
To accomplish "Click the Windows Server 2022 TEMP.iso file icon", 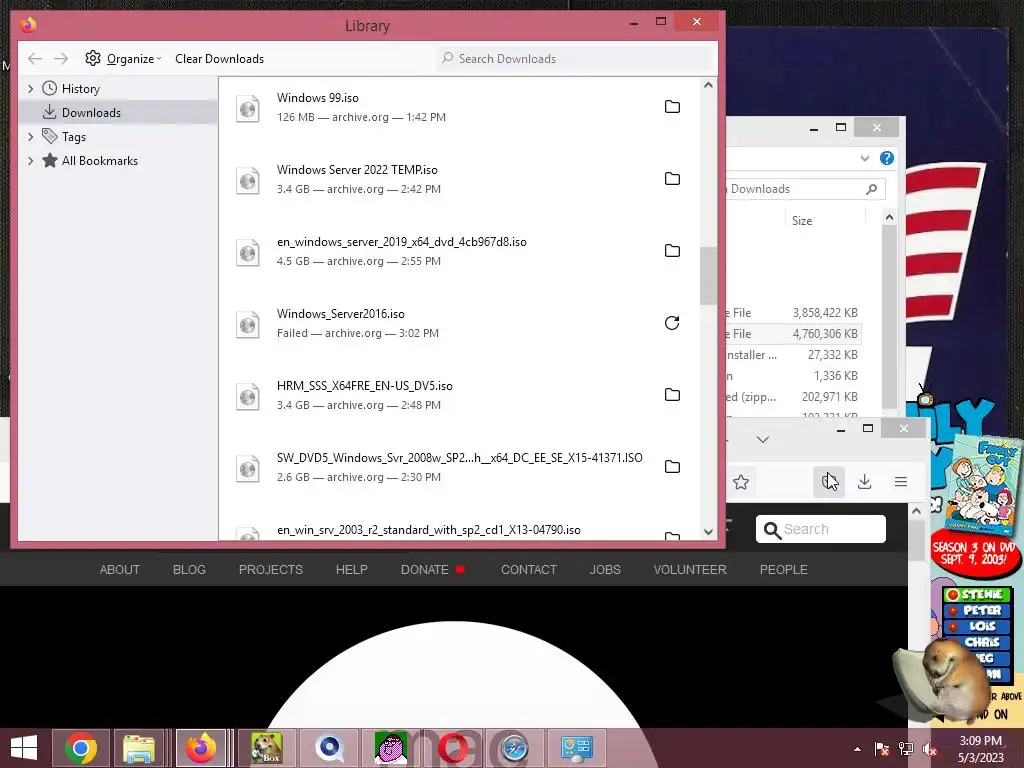I will tap(248, 180).
